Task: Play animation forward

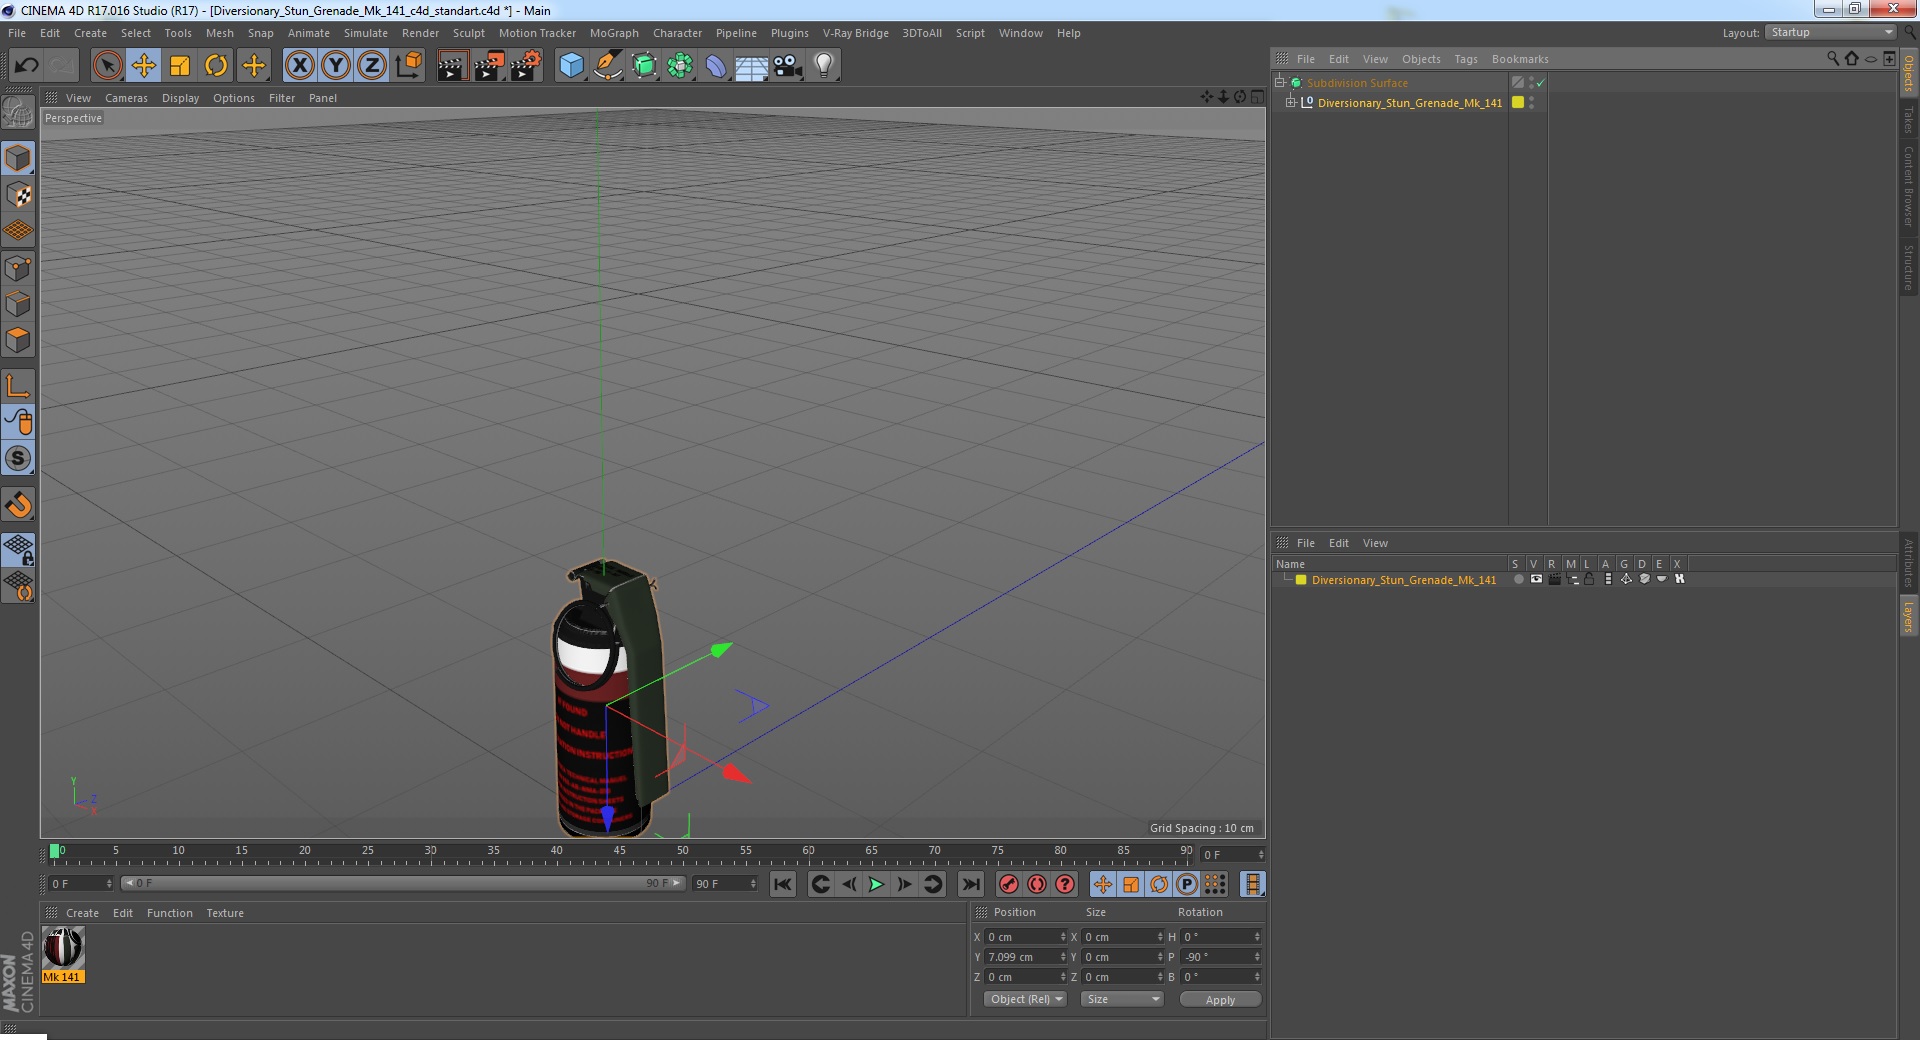Action: [x=876, y=884]
